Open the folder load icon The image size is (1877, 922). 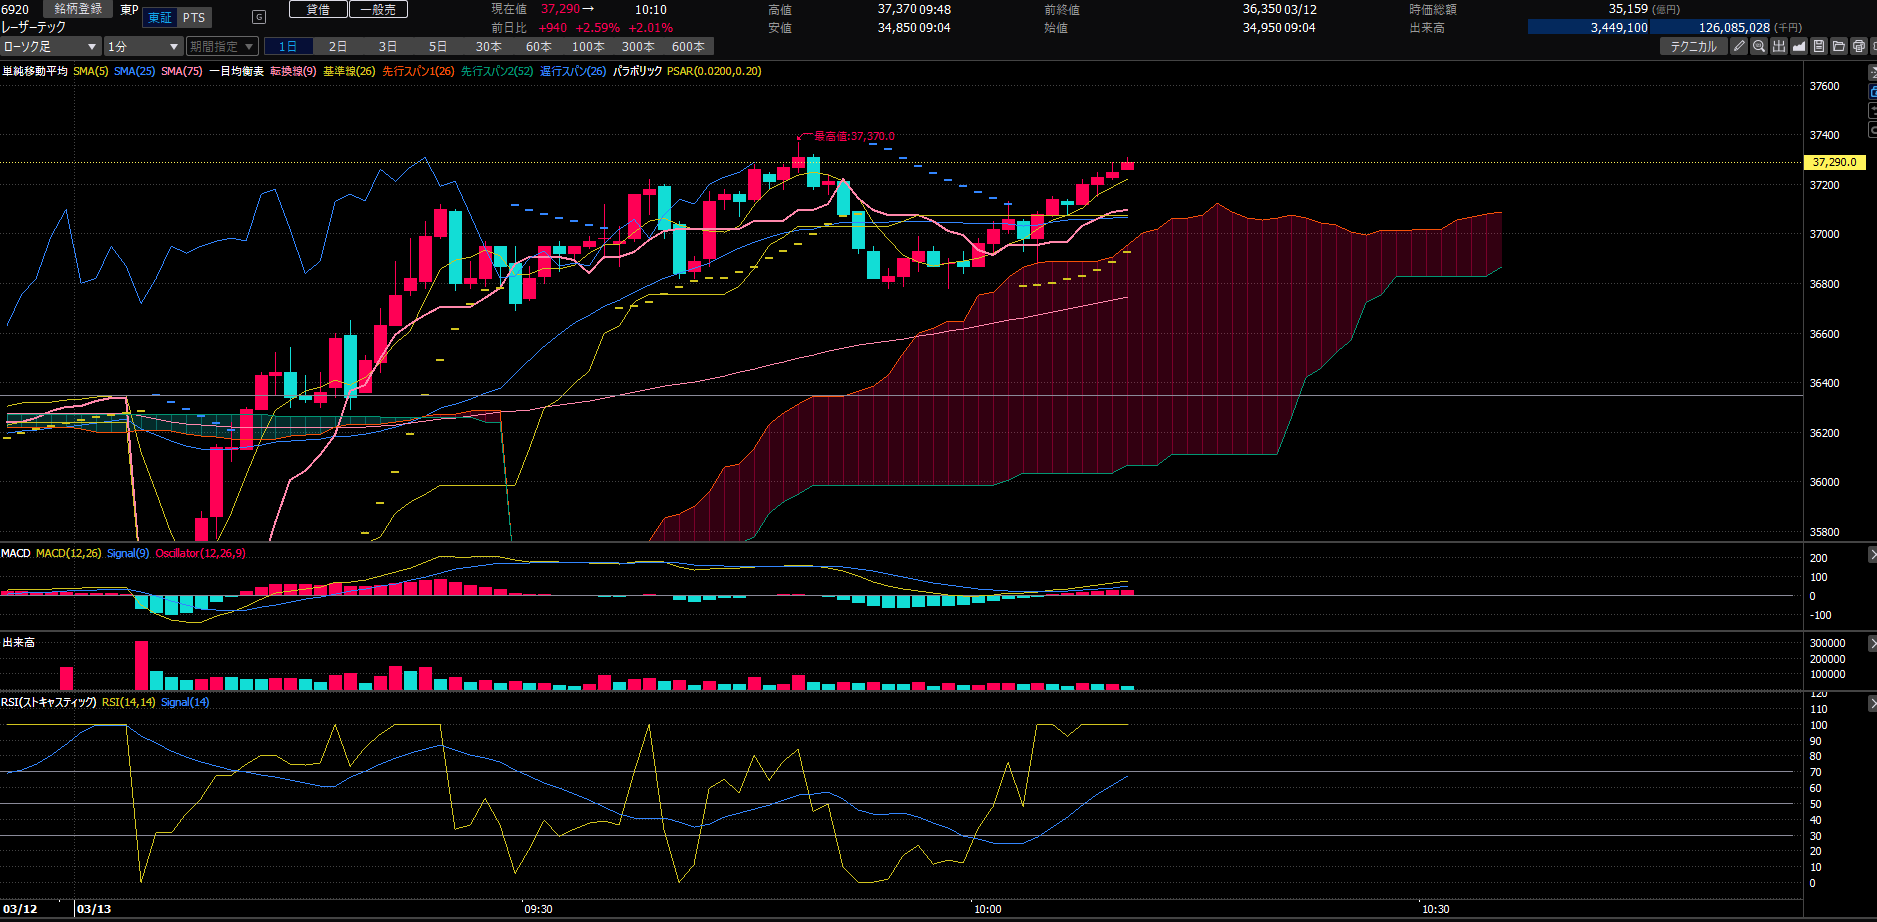[x=1839, y=46]
